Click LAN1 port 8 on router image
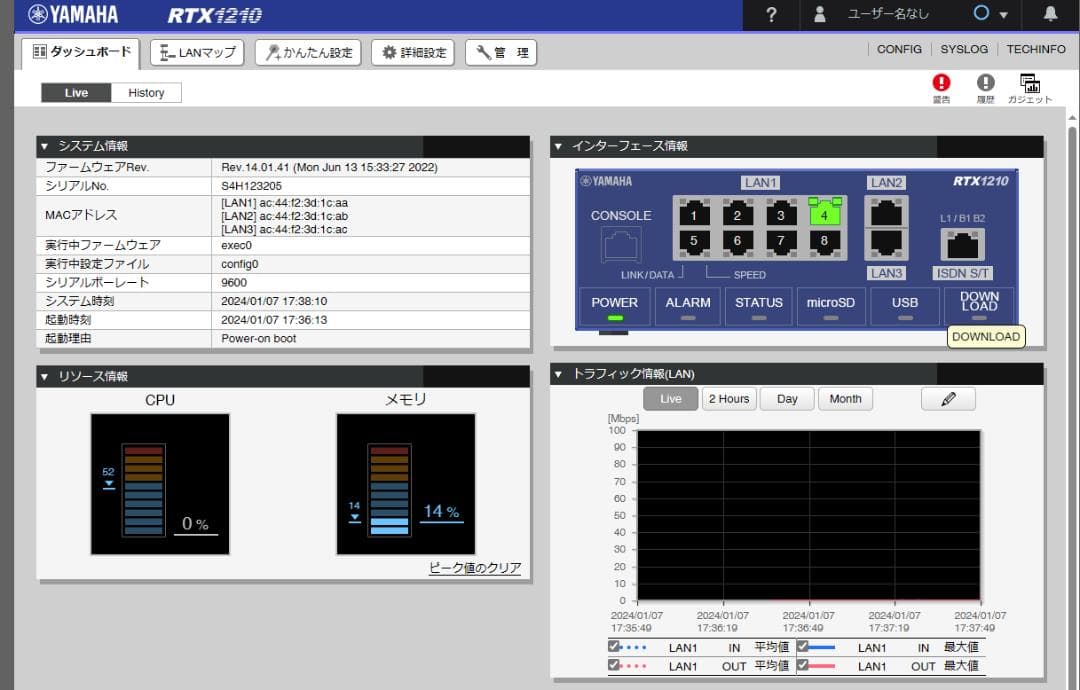This screenshot has width=1080, height=690. [824, 242]
